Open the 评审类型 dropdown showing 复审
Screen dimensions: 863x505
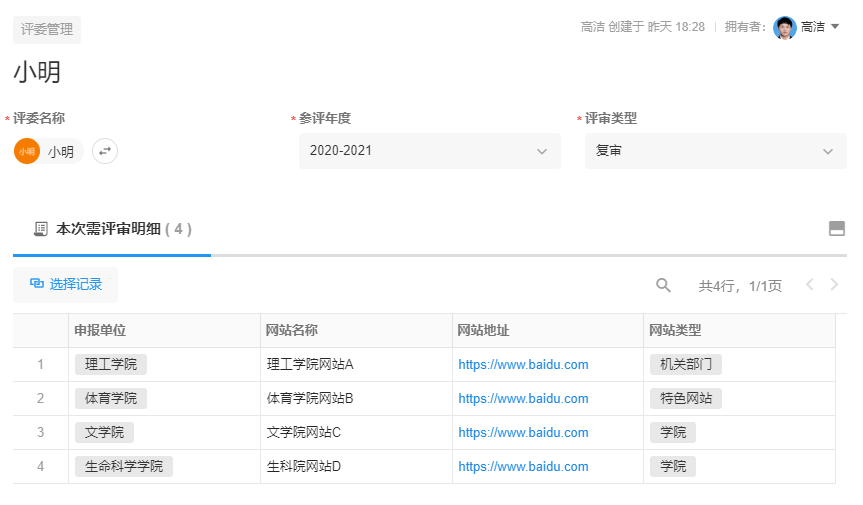point(715,151)
